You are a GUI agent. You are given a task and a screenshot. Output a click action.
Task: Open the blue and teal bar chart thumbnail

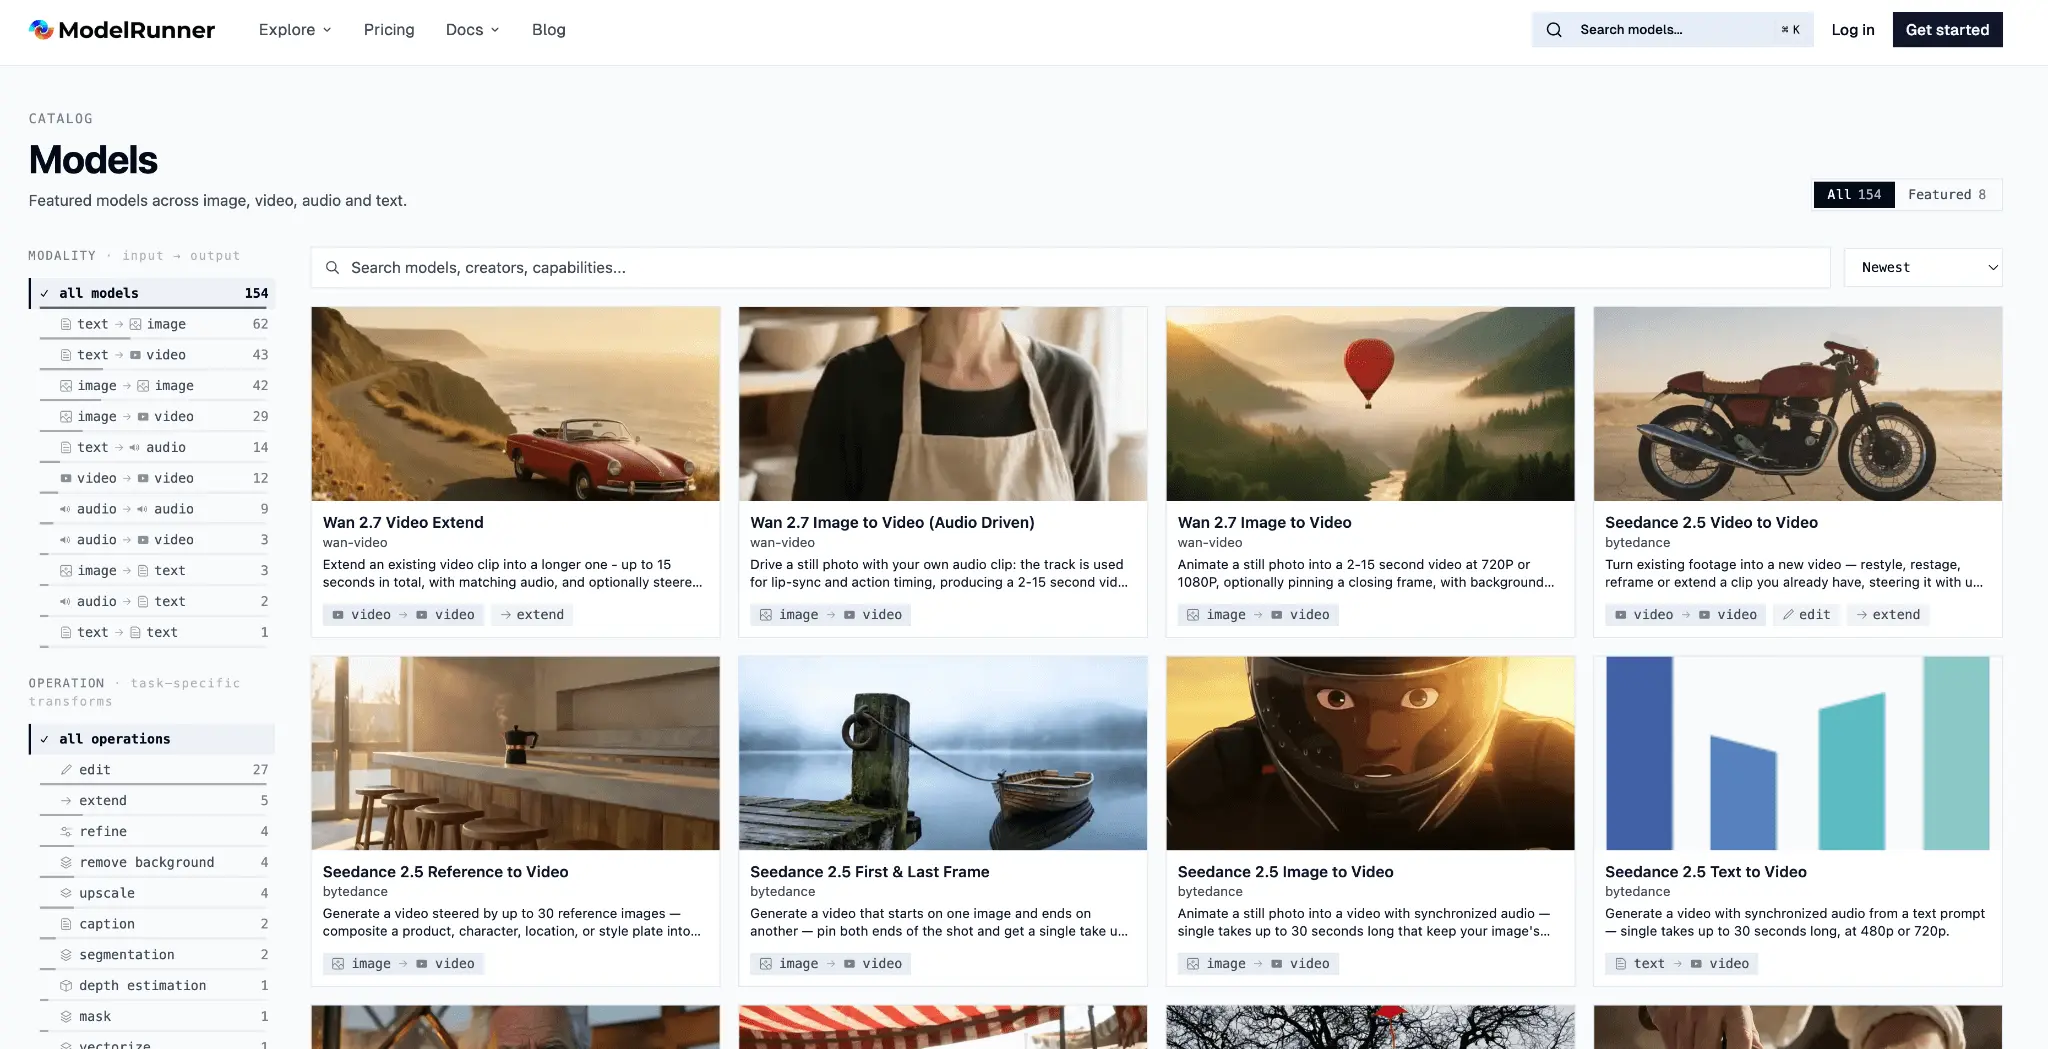[1798, 753]
